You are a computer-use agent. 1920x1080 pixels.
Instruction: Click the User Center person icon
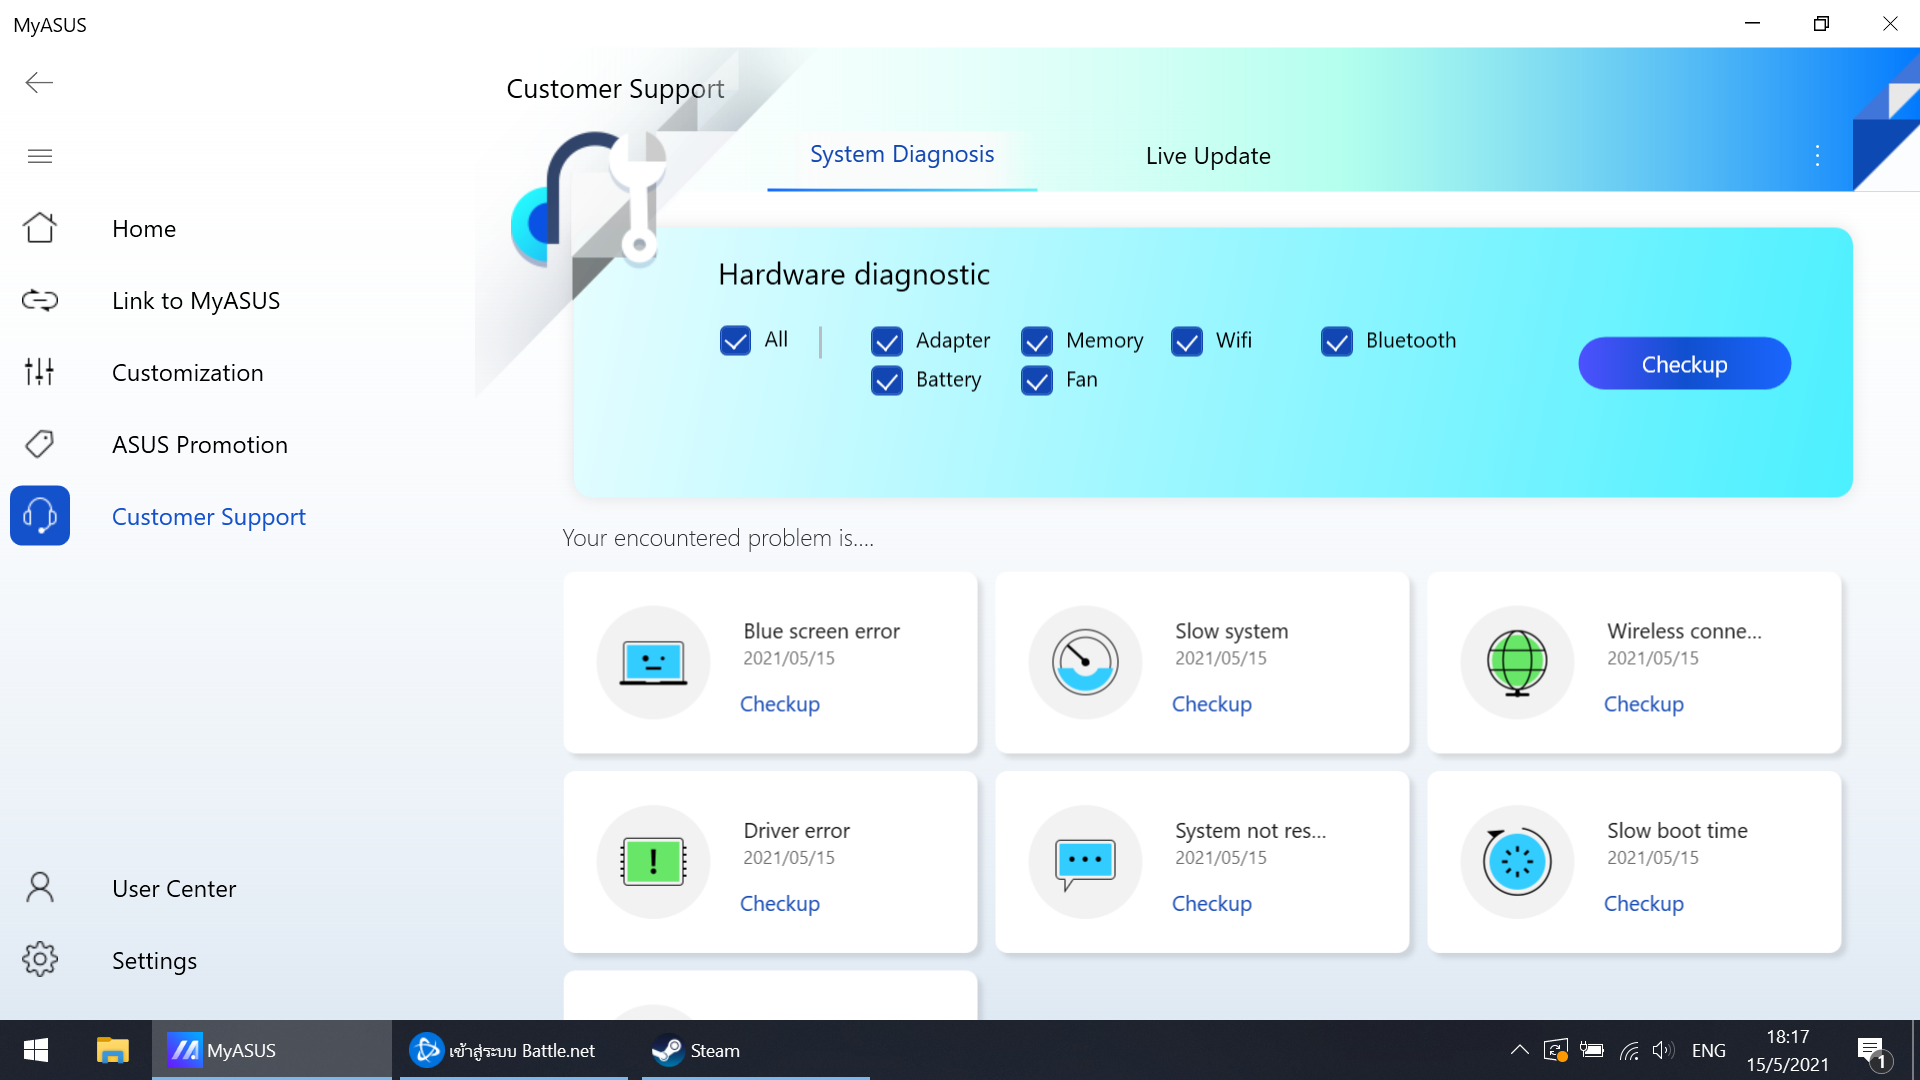pos(40,888)
